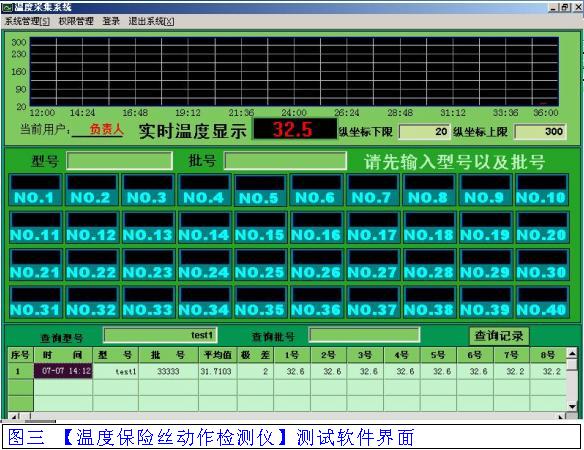Click the table's vertical scrollbar down arrow
The height and width of the screenshot is (450, 584).
(572, 406)
